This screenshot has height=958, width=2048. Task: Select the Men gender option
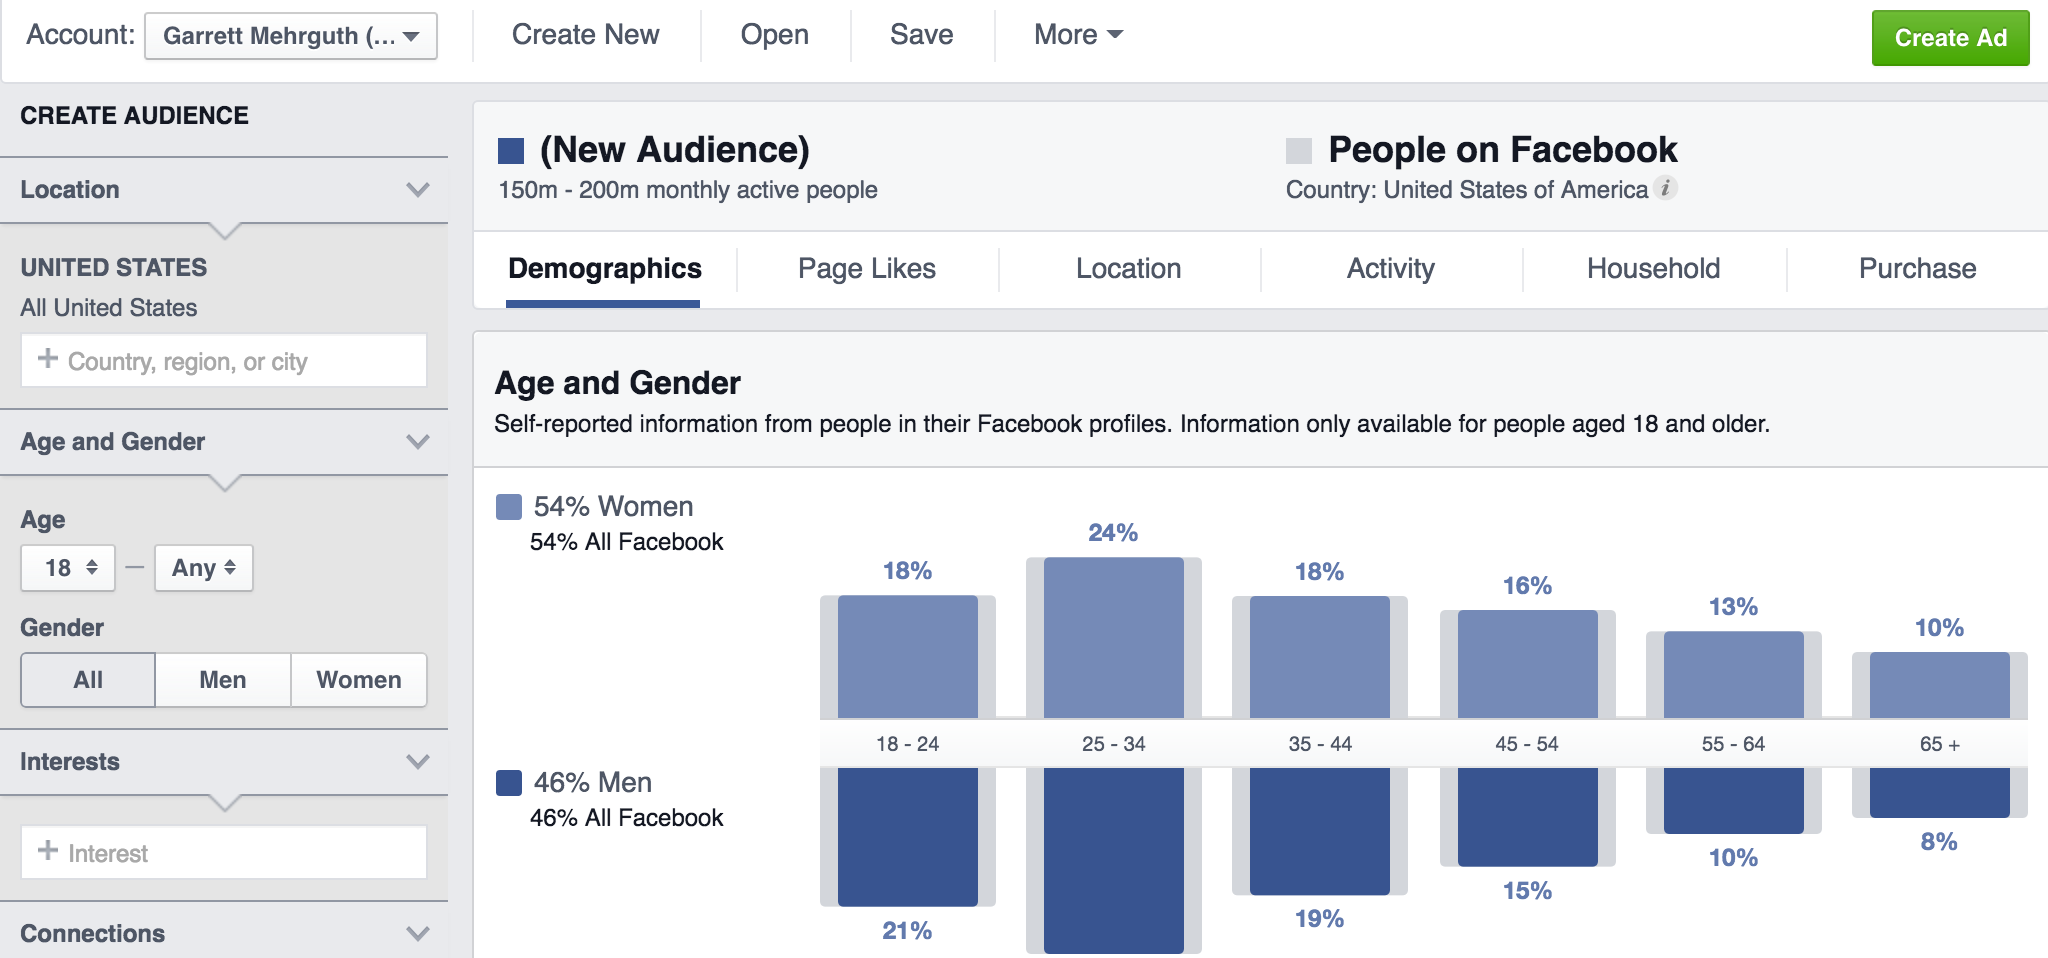222,680
